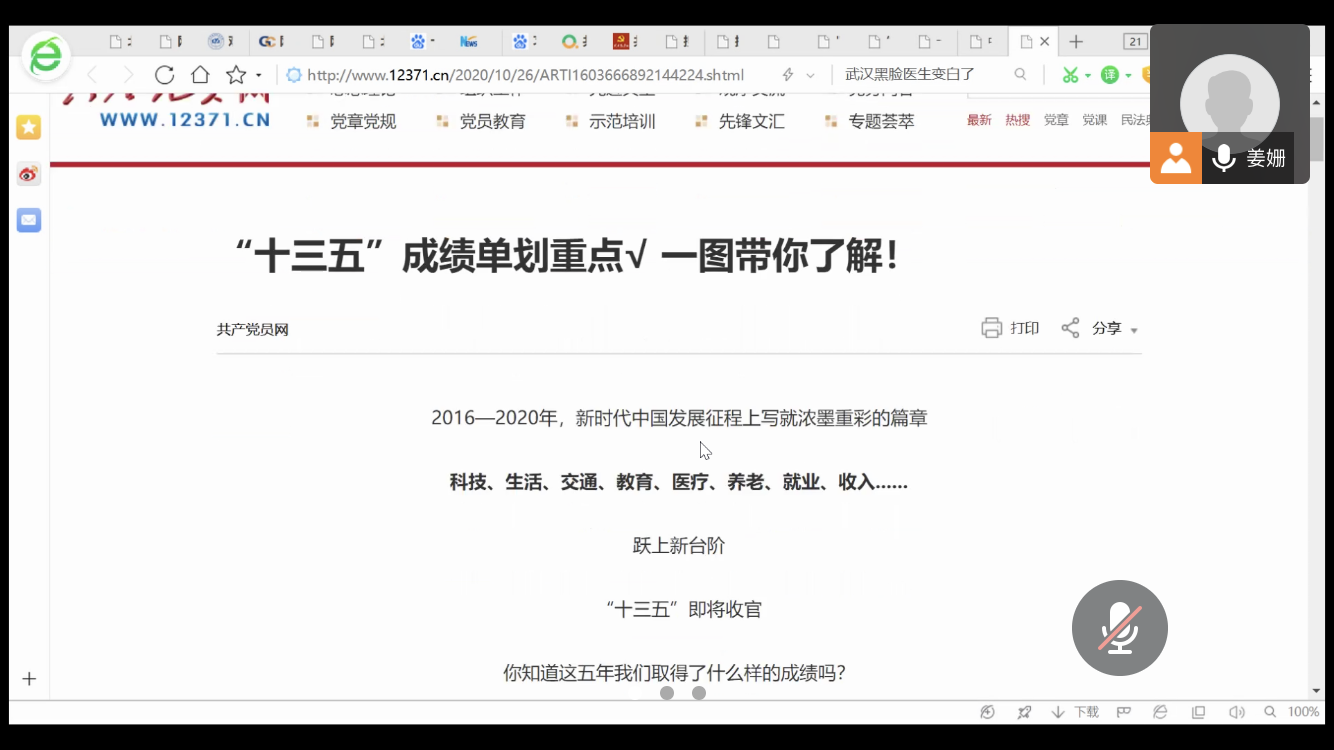Bookmark this page with star icon
This screenshot has width=1334, height=750.
[x=236, y=75]
